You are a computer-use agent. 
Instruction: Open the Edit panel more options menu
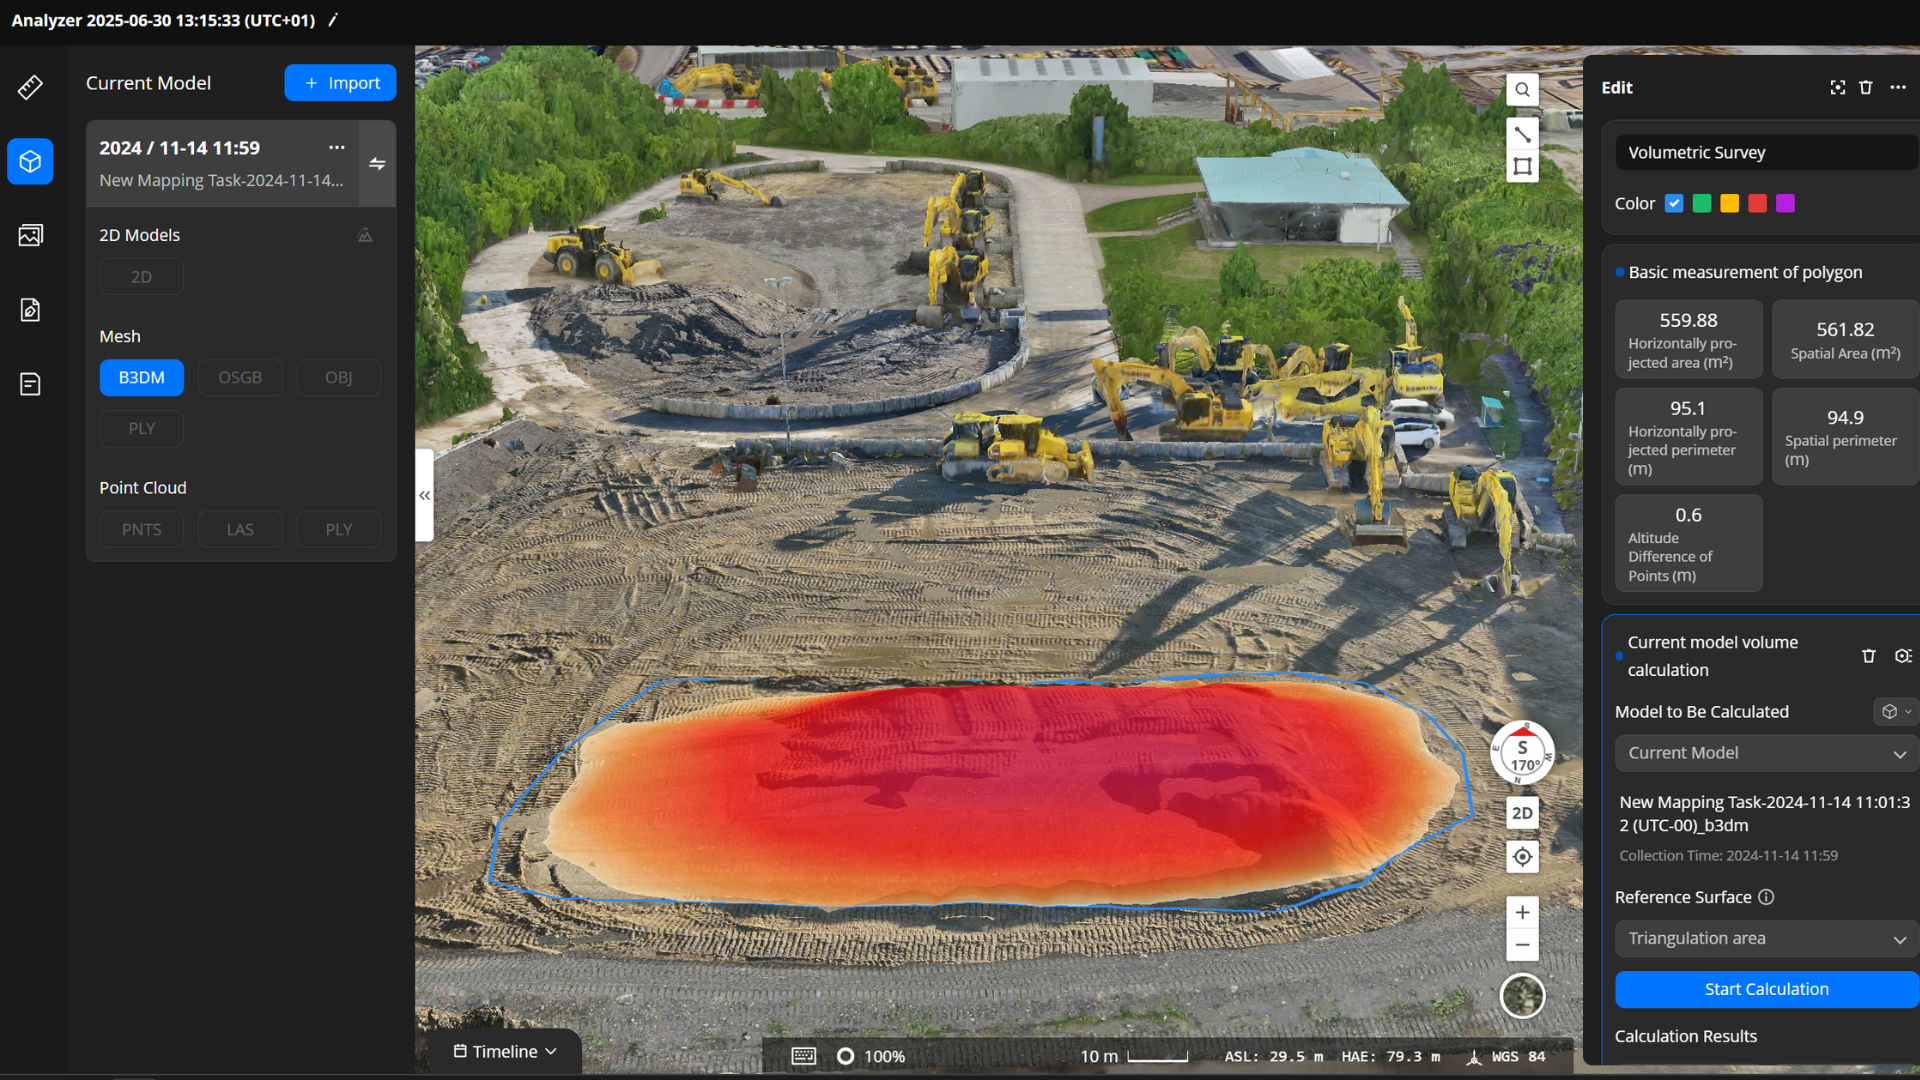click(1898, 88)
